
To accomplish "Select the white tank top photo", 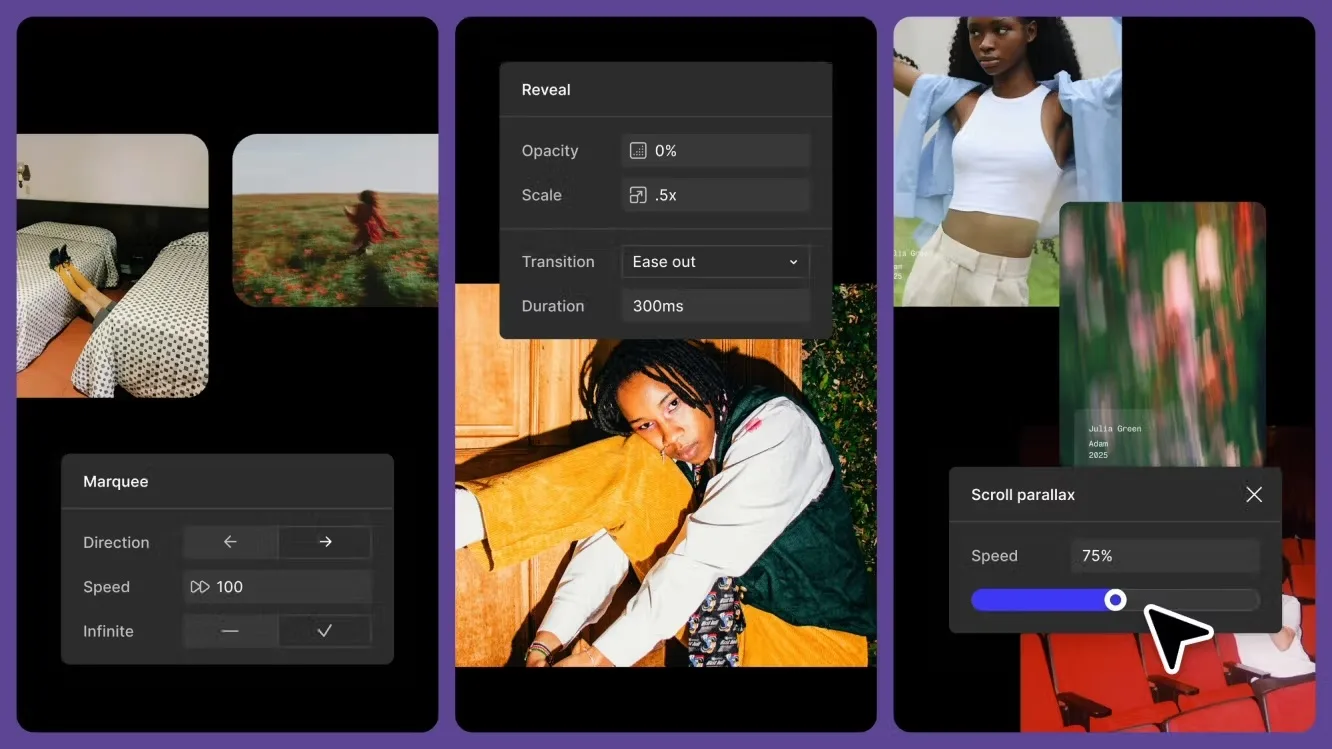I will pos(1007,161).
